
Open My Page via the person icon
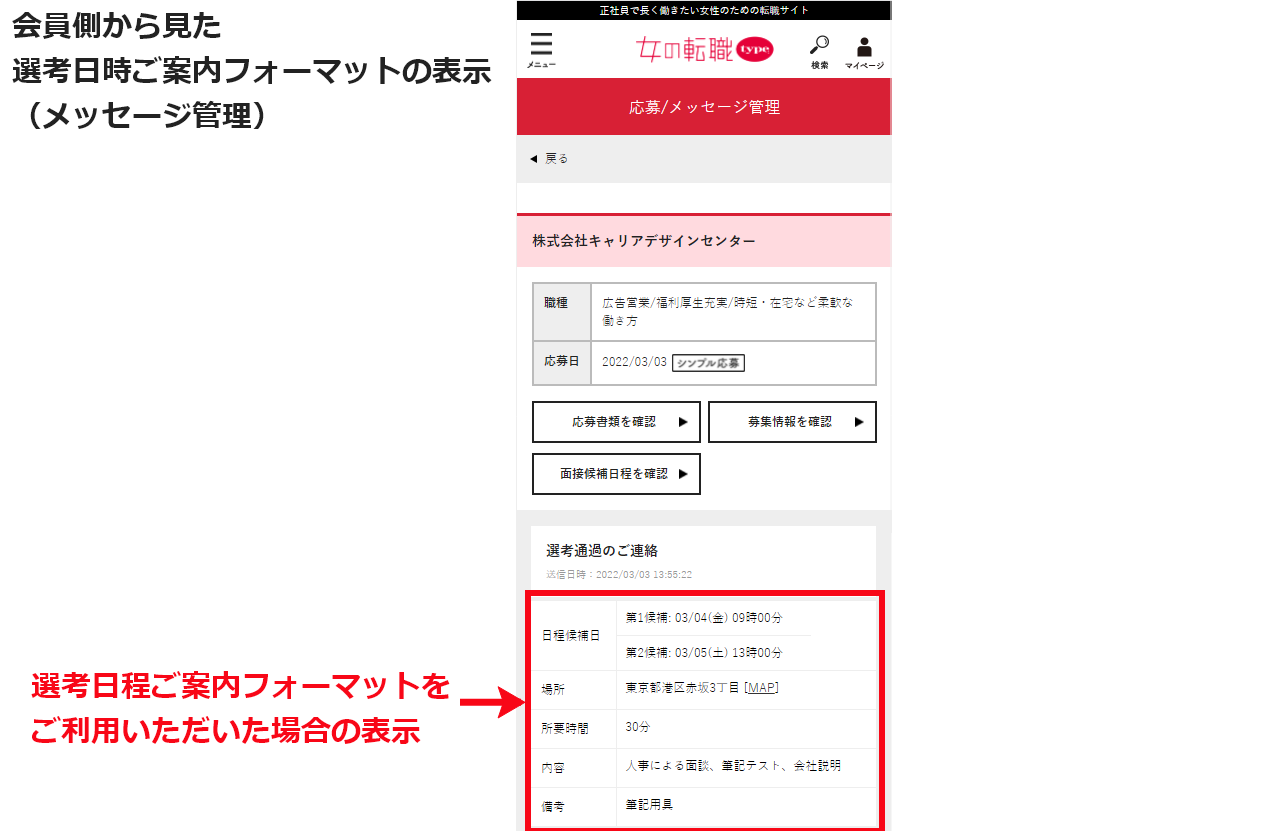pyautogui.click(x=864, y=45)
